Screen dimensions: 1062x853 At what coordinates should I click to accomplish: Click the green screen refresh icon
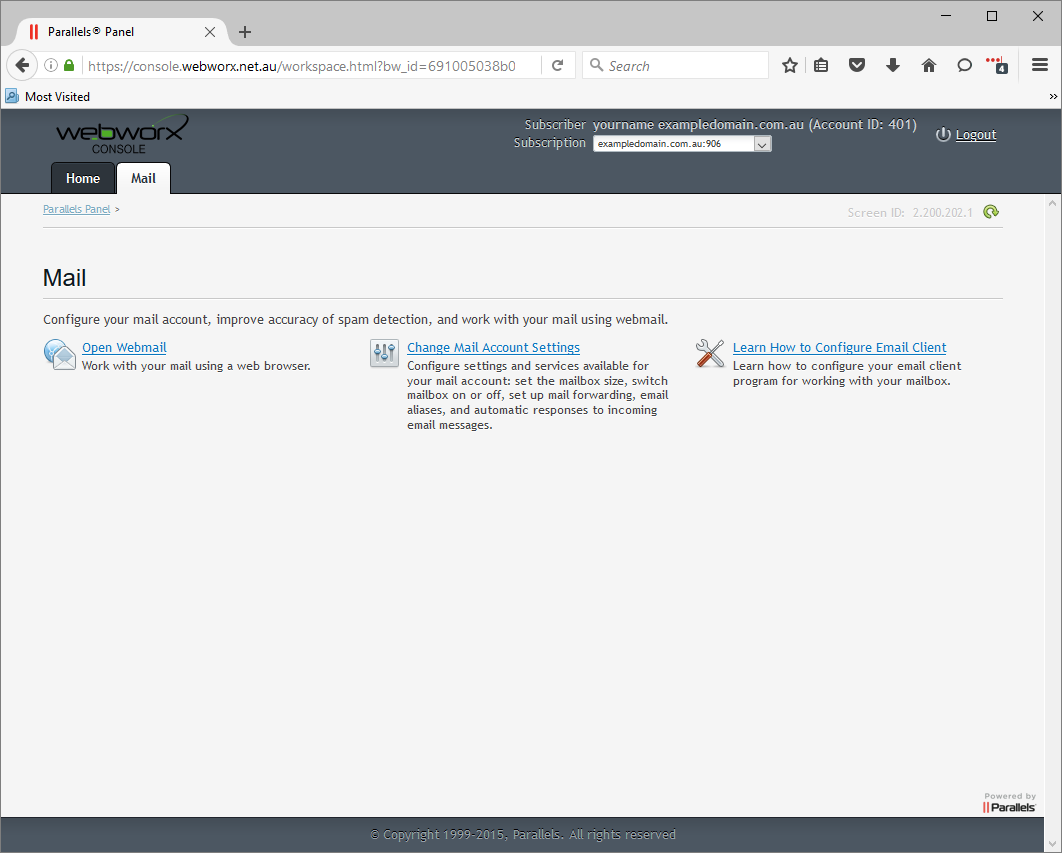tap(990, 212)
